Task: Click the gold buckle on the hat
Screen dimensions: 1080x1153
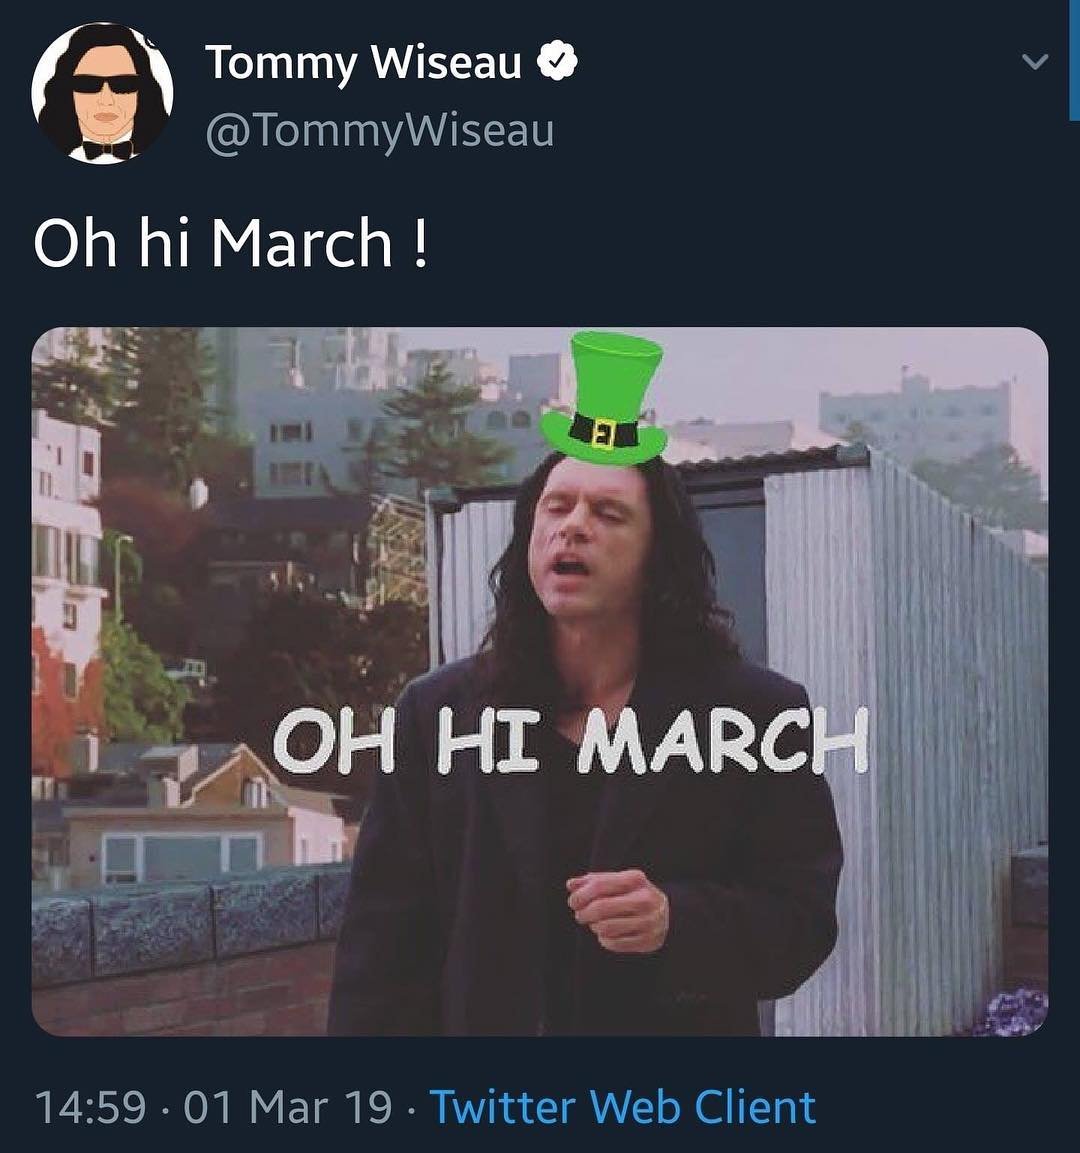Action: pyautogui.click(x=603, y=434)
